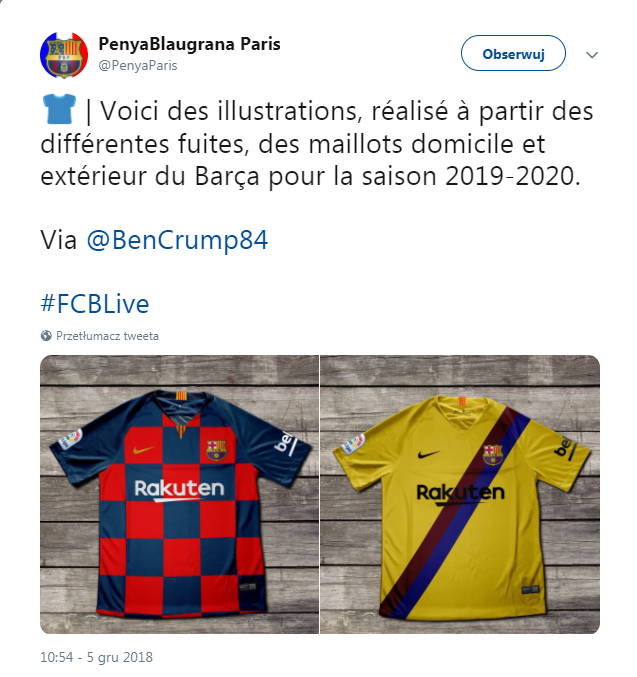
Task: Click the Rakuten logo on checkered jersey
Action: point(179,490)
